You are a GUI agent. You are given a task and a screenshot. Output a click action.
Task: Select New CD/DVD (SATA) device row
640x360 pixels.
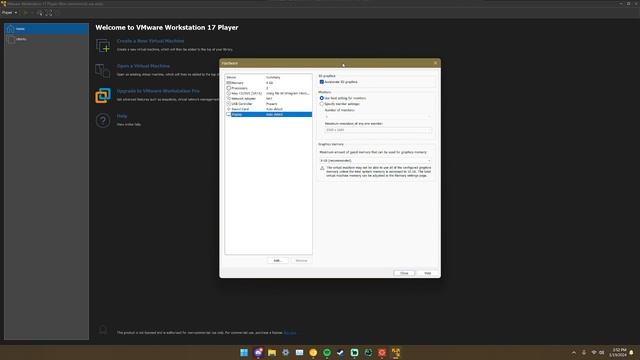[269, 93]
